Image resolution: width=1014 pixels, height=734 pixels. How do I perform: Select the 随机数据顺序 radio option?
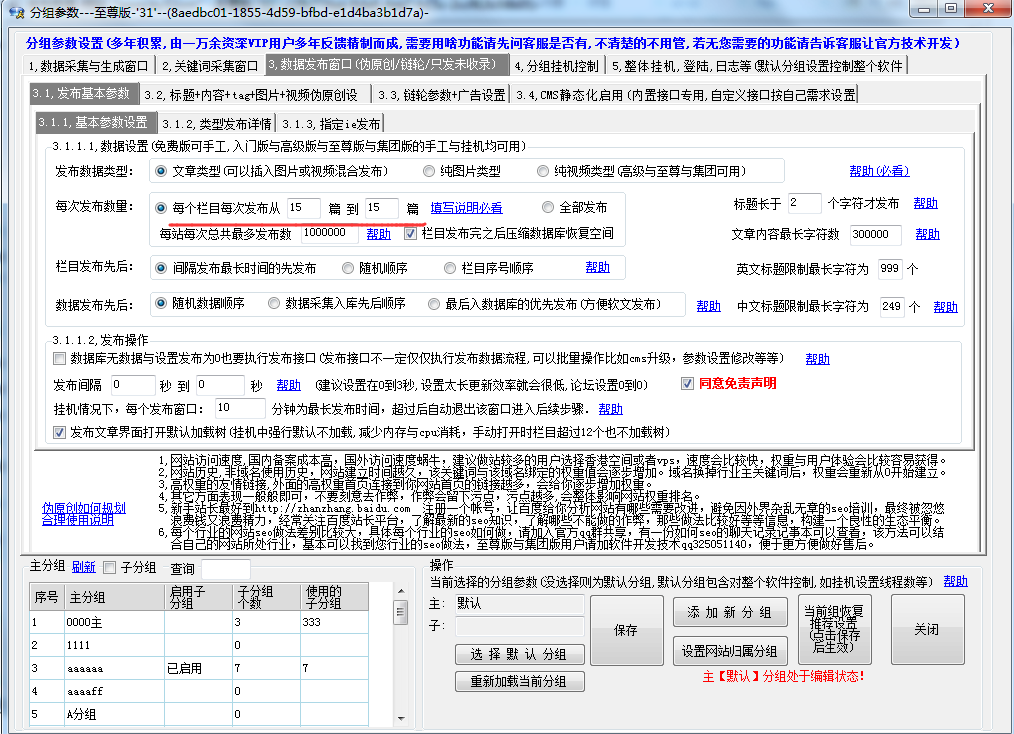coord(161,303)
